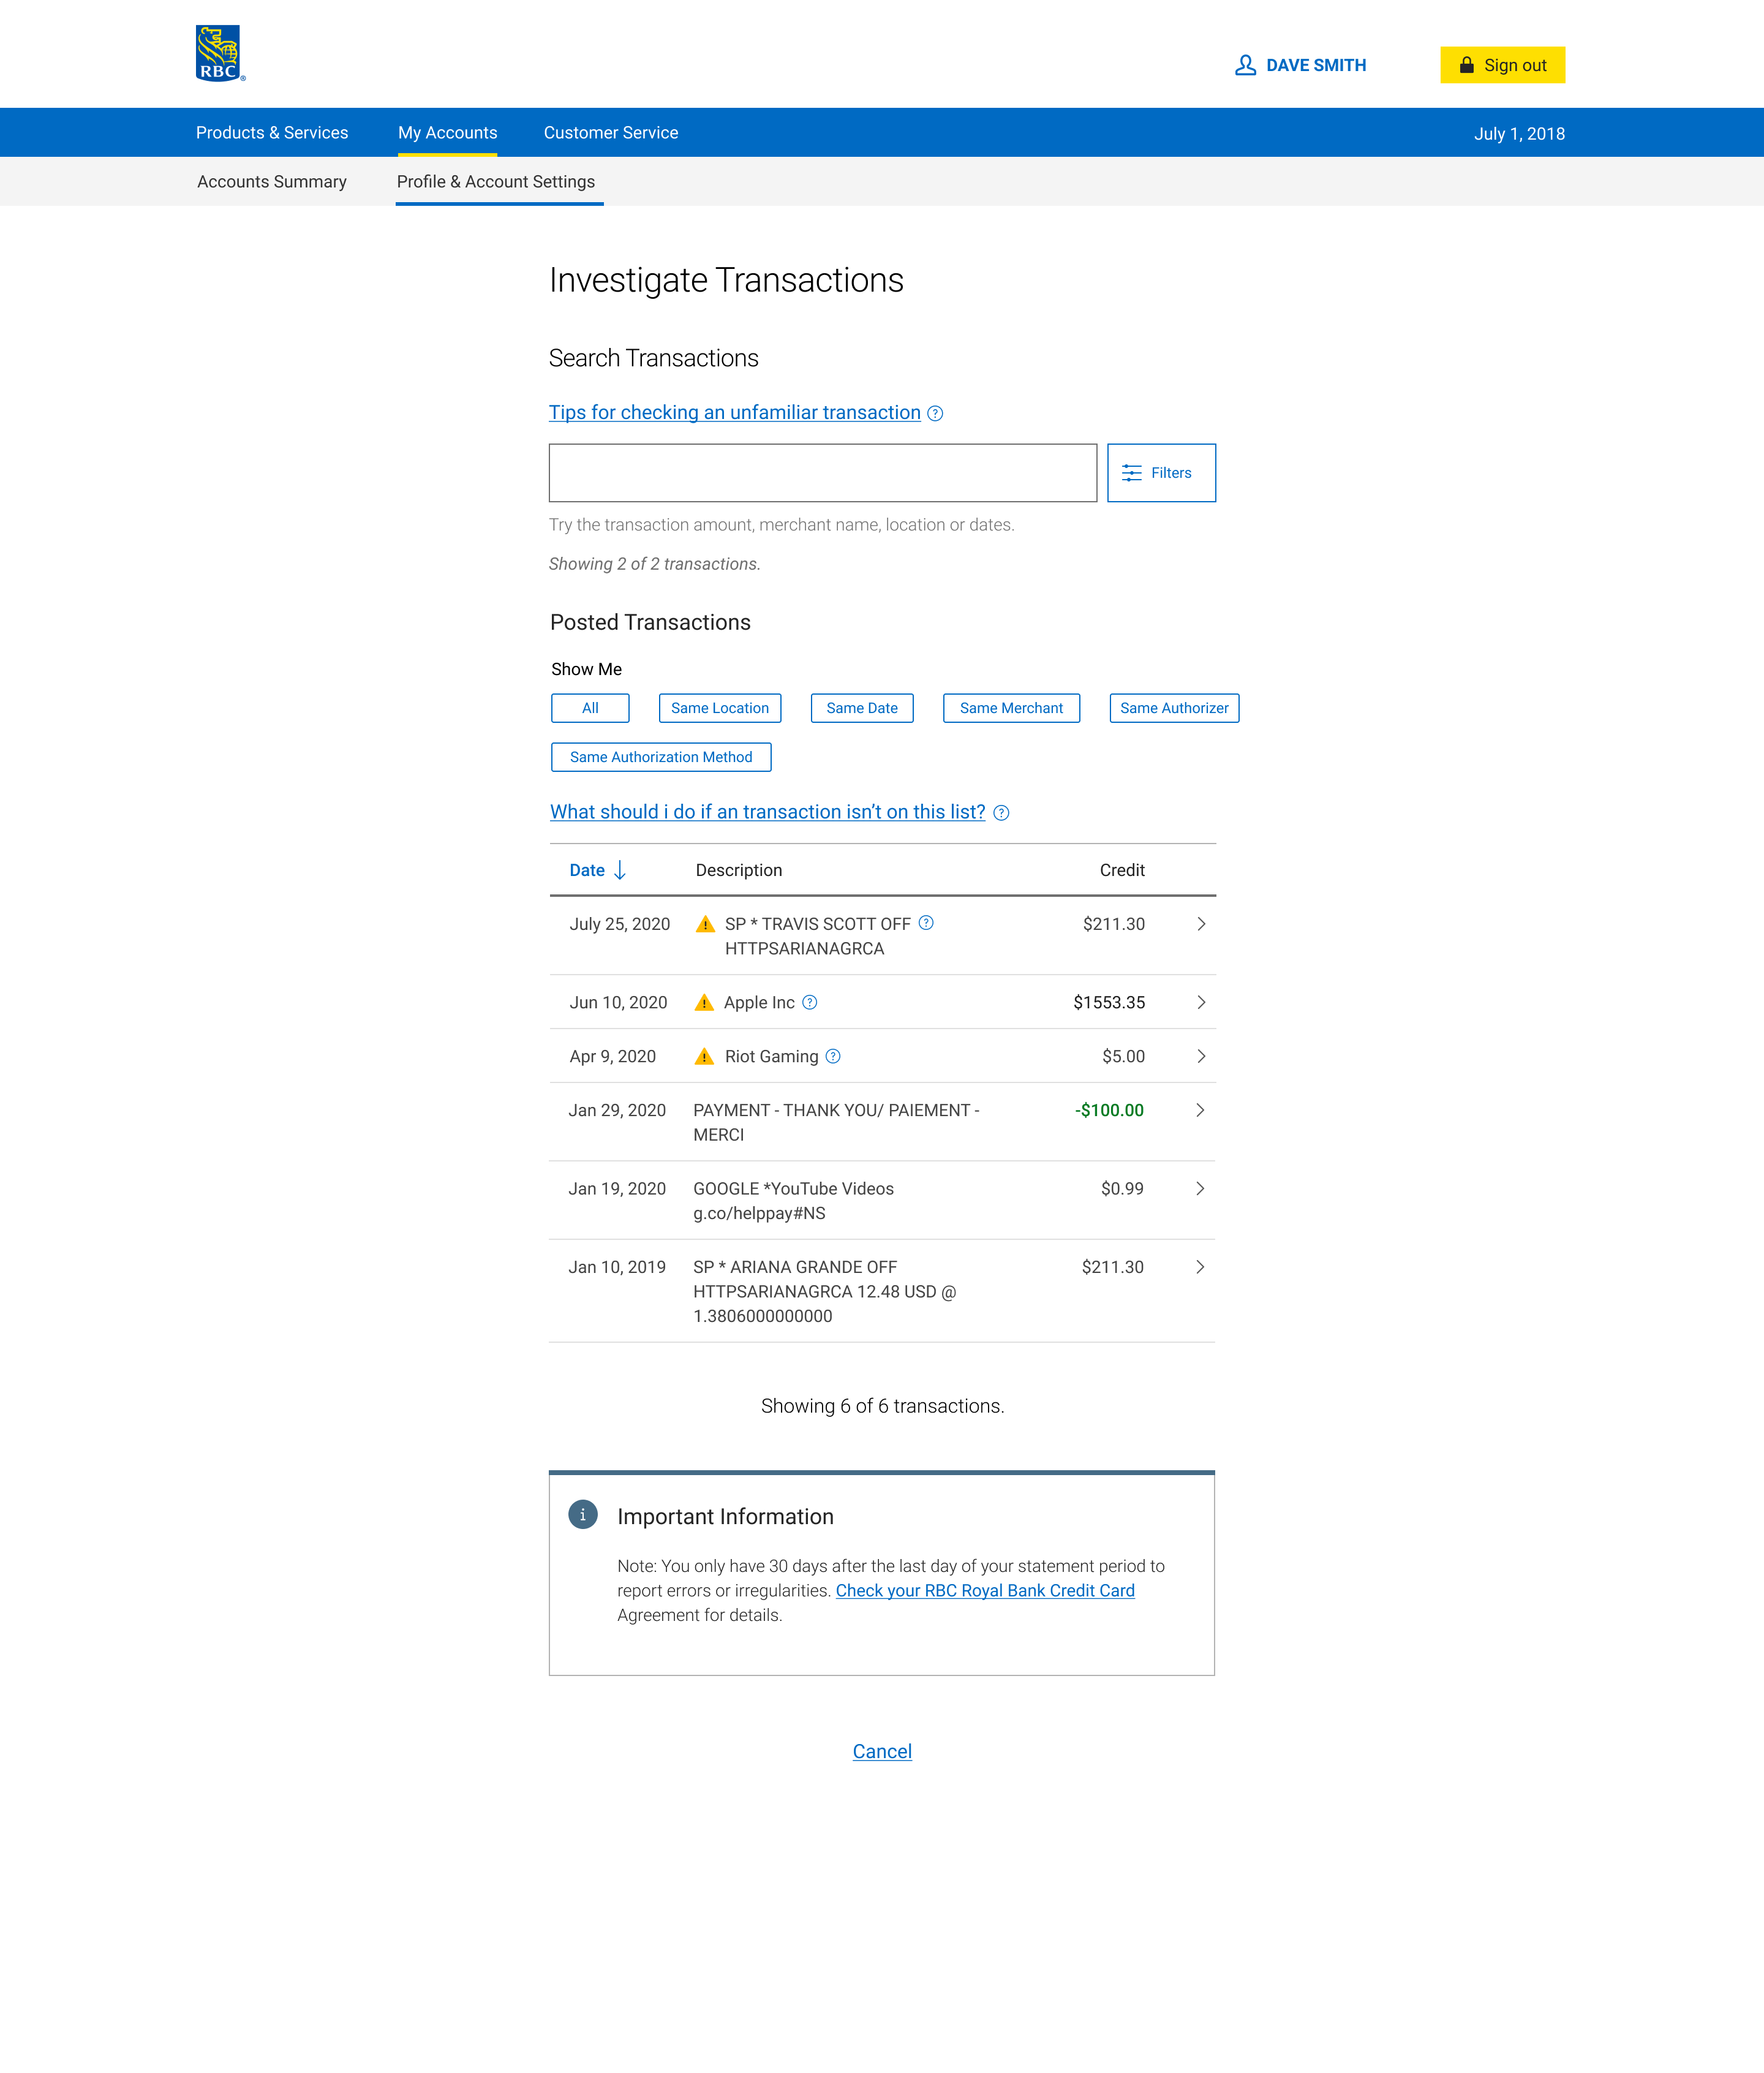Click warning icon on Apple Inc transaction

704,1002
